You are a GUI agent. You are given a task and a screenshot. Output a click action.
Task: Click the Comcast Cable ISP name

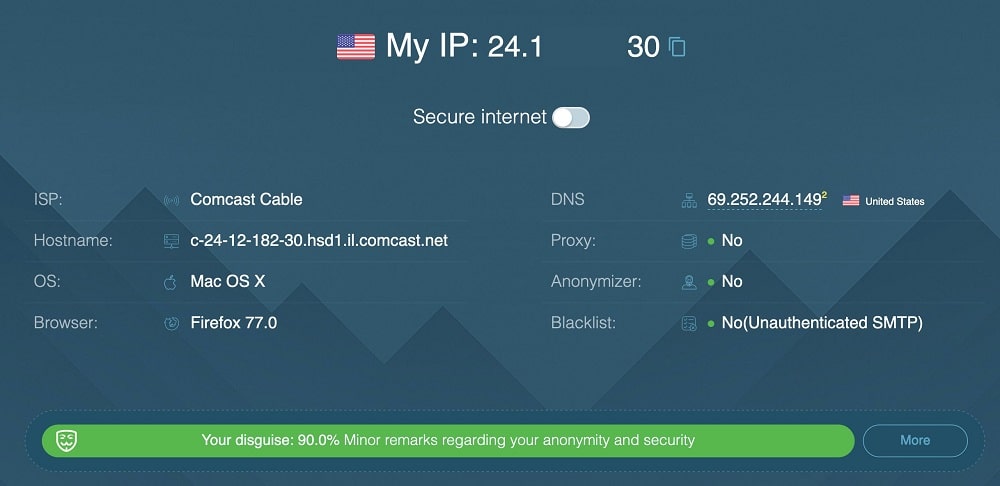tap(246, 200)
